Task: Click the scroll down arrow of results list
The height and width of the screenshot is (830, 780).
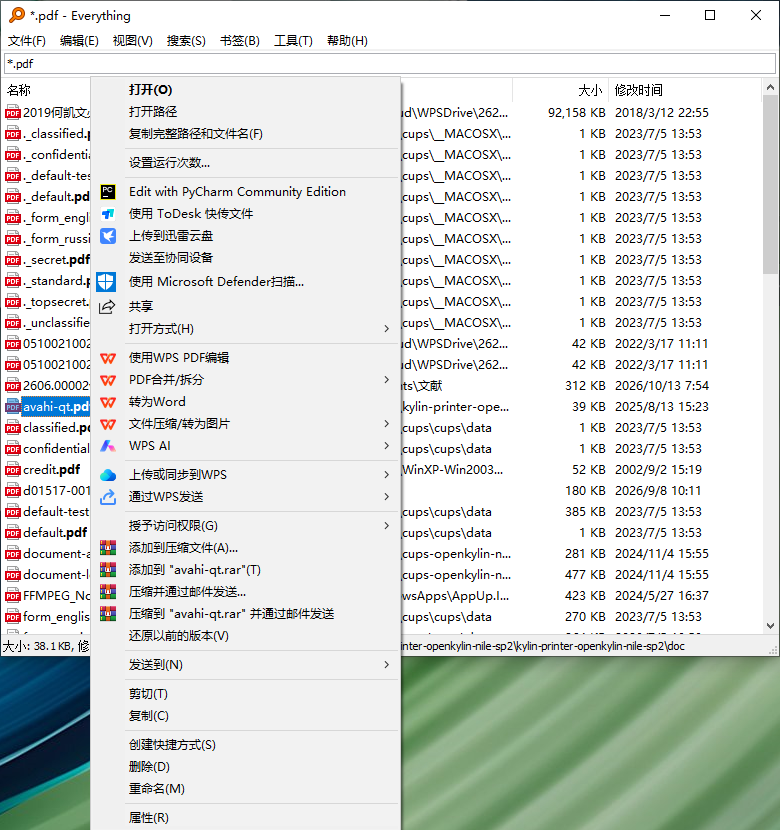Action: pyautogui.click(x=770, y=626)
